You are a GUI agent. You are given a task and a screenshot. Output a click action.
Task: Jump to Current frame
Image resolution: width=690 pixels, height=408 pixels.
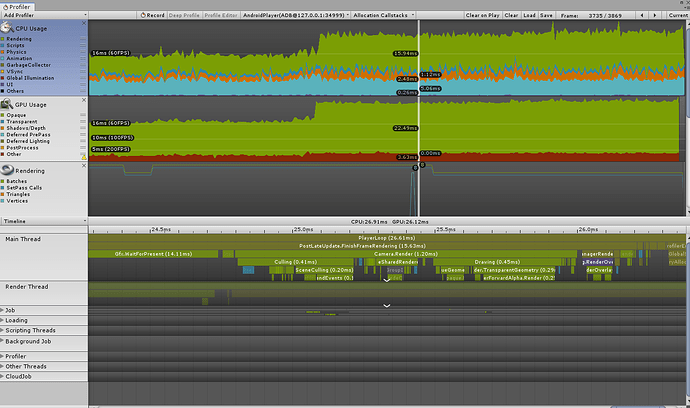tap(678, 15)
